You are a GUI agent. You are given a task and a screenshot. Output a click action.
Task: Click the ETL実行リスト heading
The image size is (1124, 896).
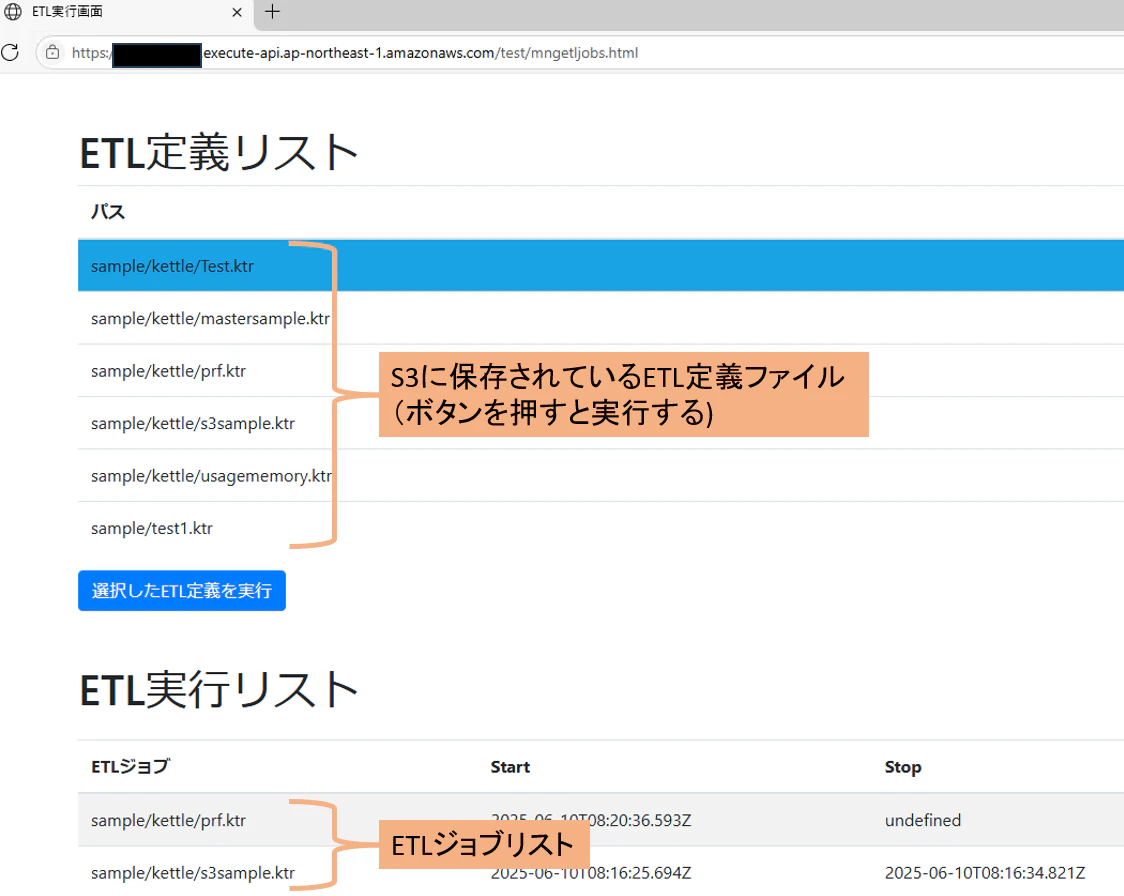219,690
